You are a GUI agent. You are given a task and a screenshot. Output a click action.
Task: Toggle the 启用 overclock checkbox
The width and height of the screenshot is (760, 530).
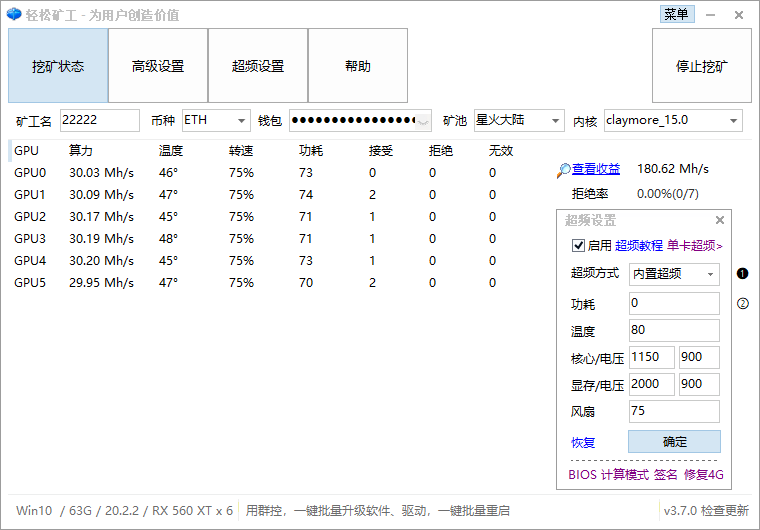(578, 245)
